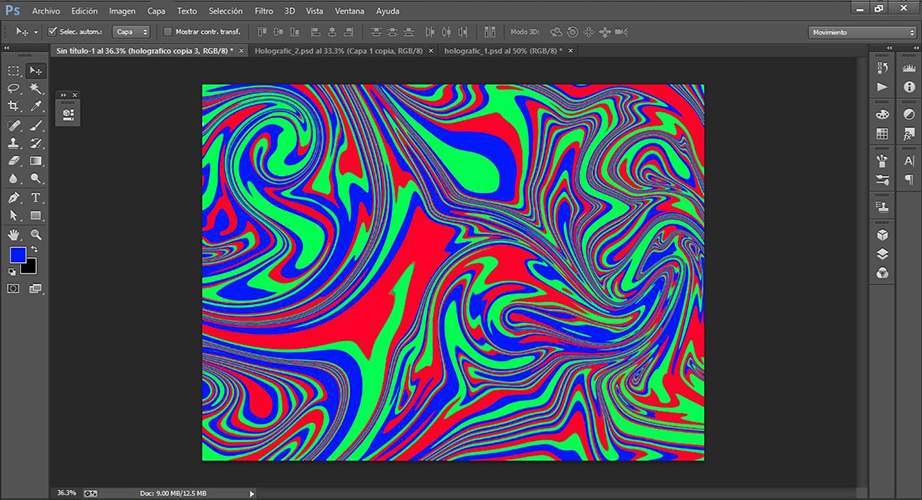
Task: Open the Info panel icon
Action: click(x=909, y=87)
